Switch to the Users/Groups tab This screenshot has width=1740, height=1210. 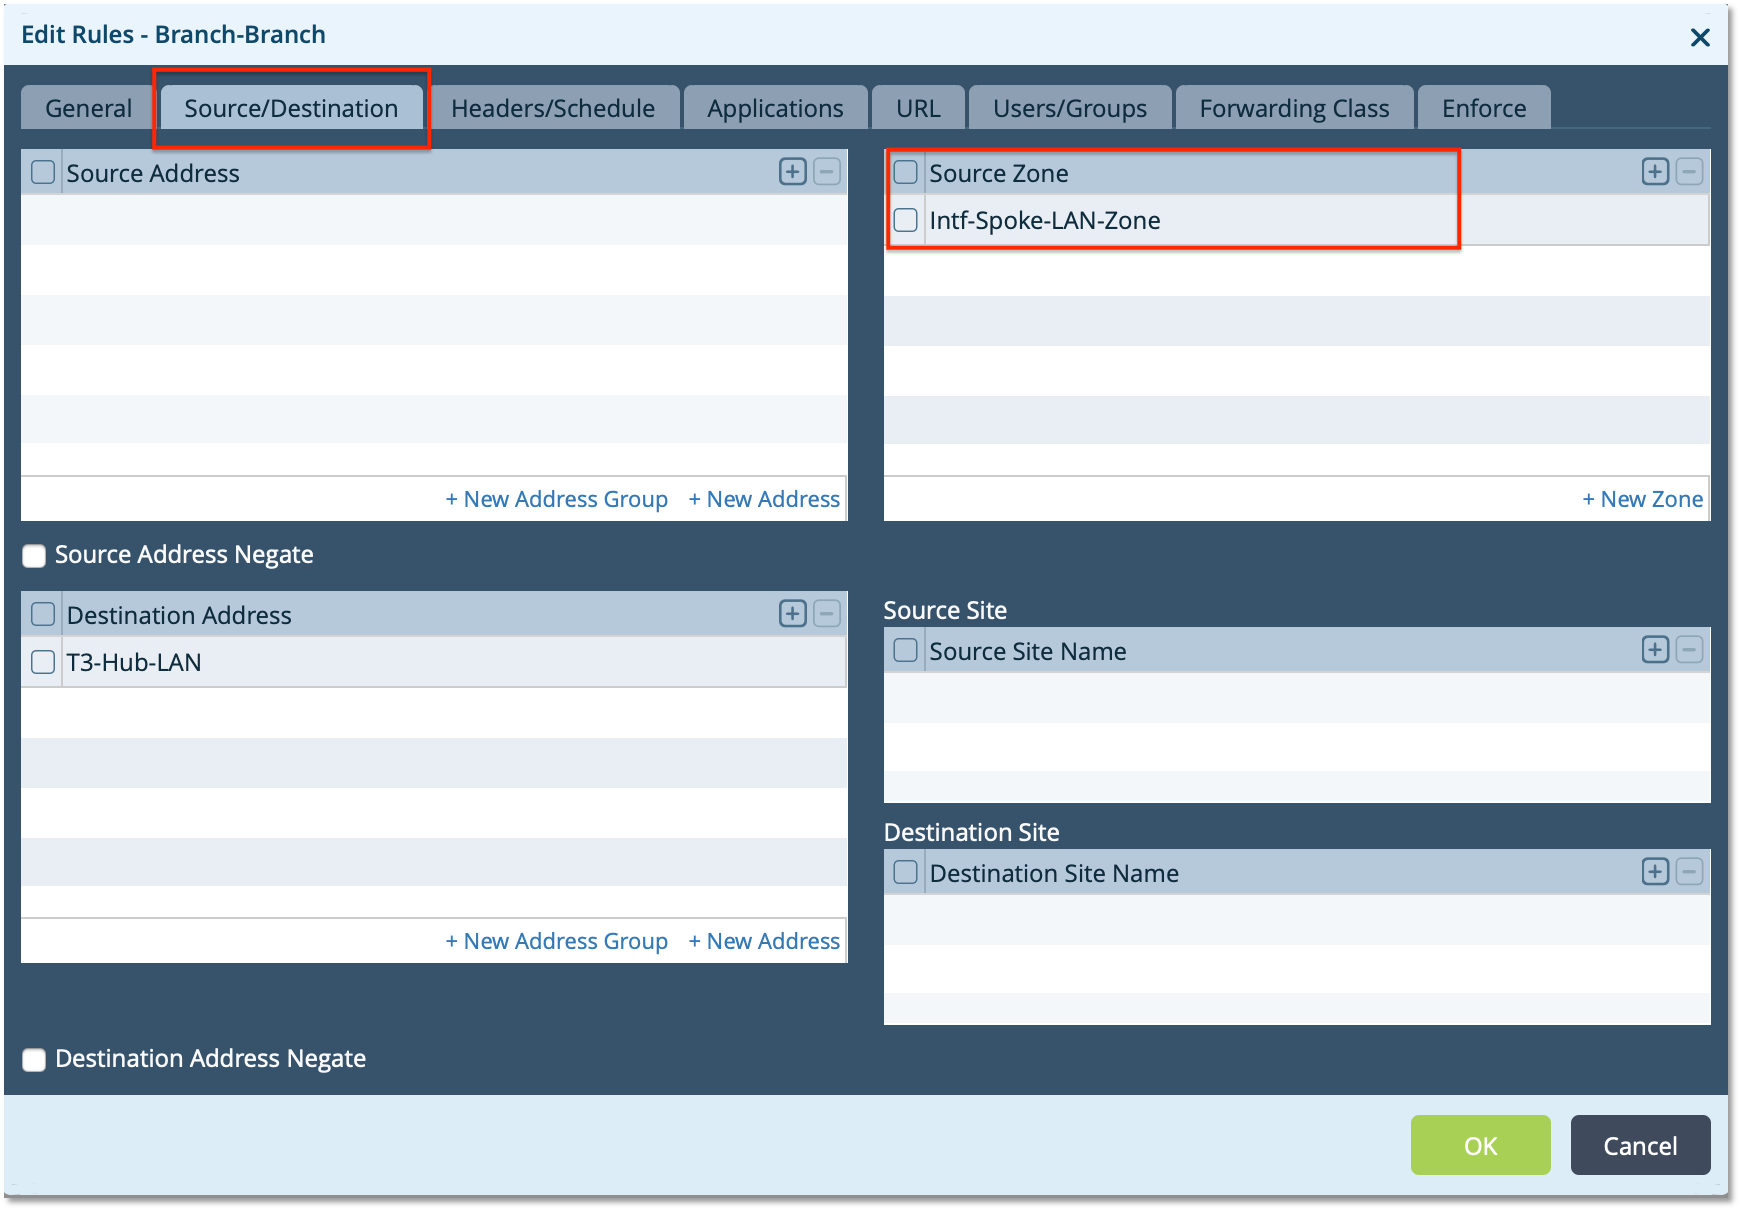pyautogui.click(x=1069, y=107)
